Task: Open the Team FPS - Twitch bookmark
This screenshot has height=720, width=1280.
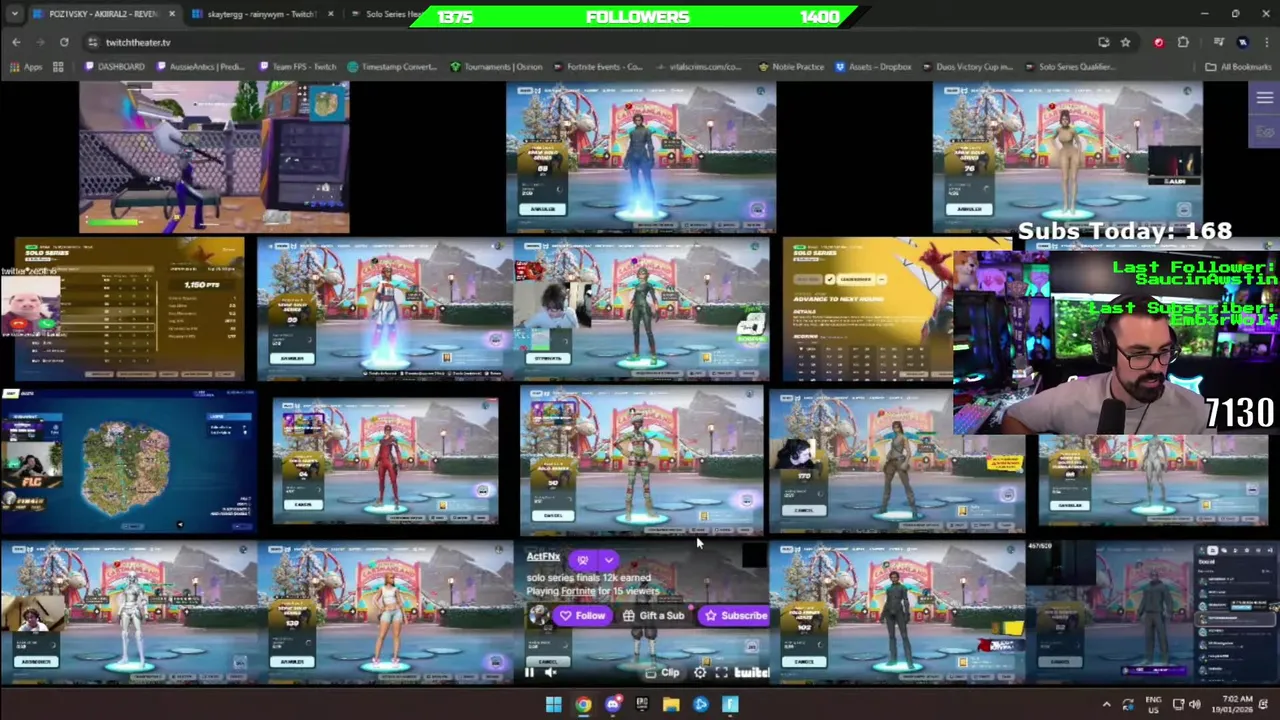Action: tap(298, 67)
